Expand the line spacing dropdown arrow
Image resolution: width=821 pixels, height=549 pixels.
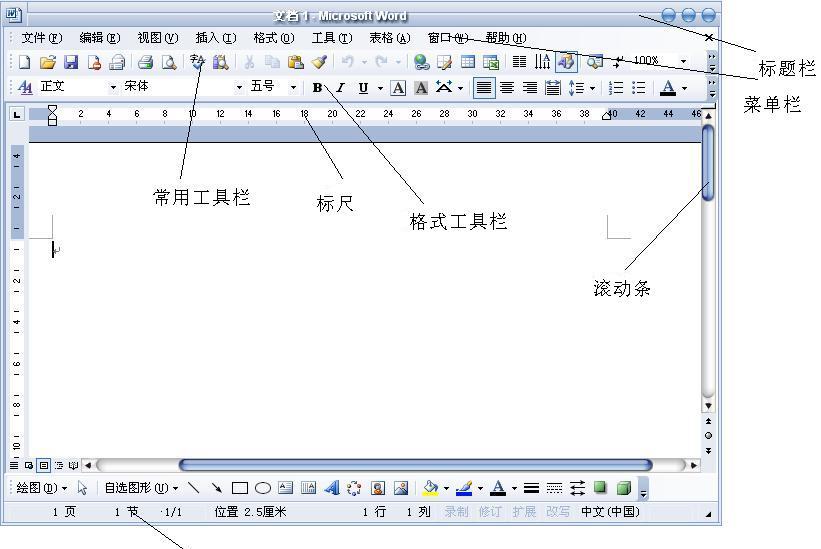pyautogui.click(x=592, y=88)
